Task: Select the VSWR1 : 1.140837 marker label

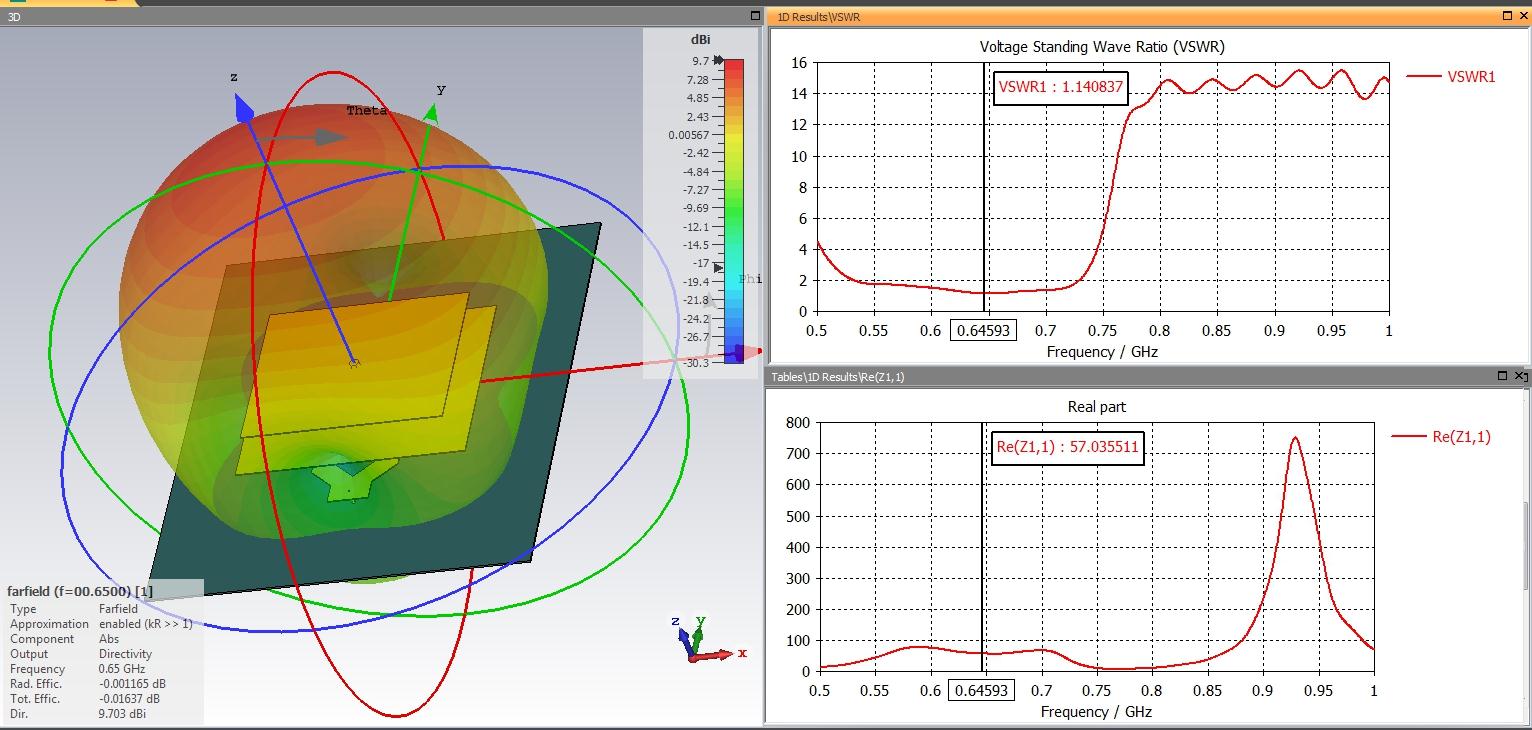Action: [x=1061, y=87]
